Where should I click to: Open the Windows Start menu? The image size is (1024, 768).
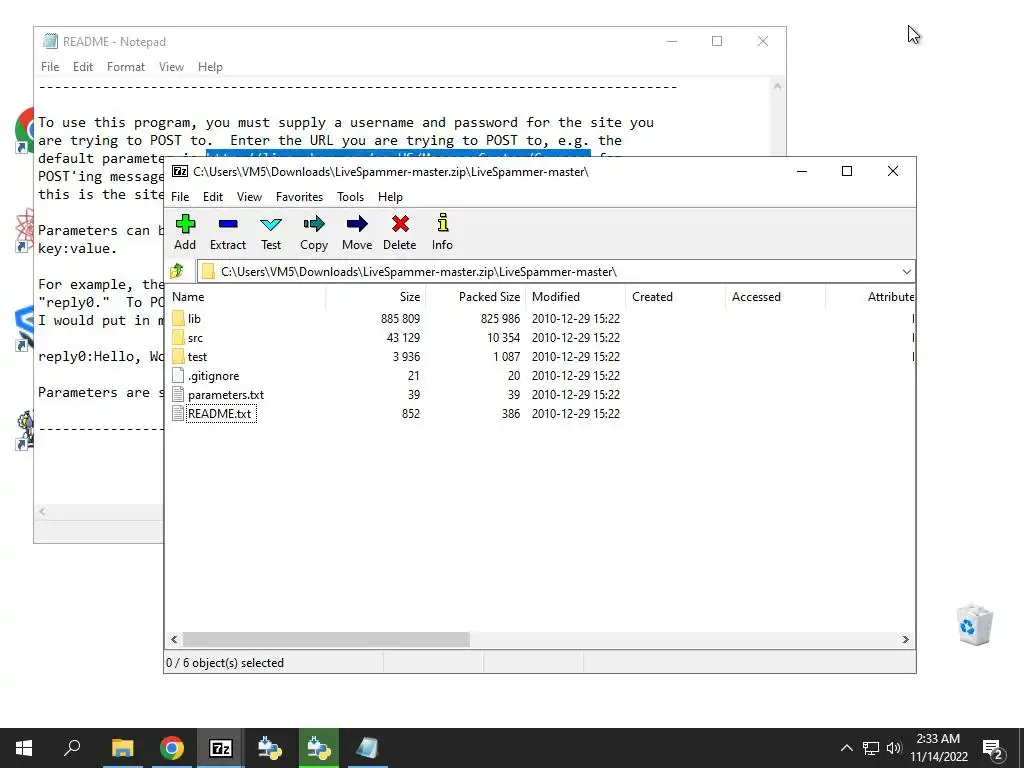[24, 748]
